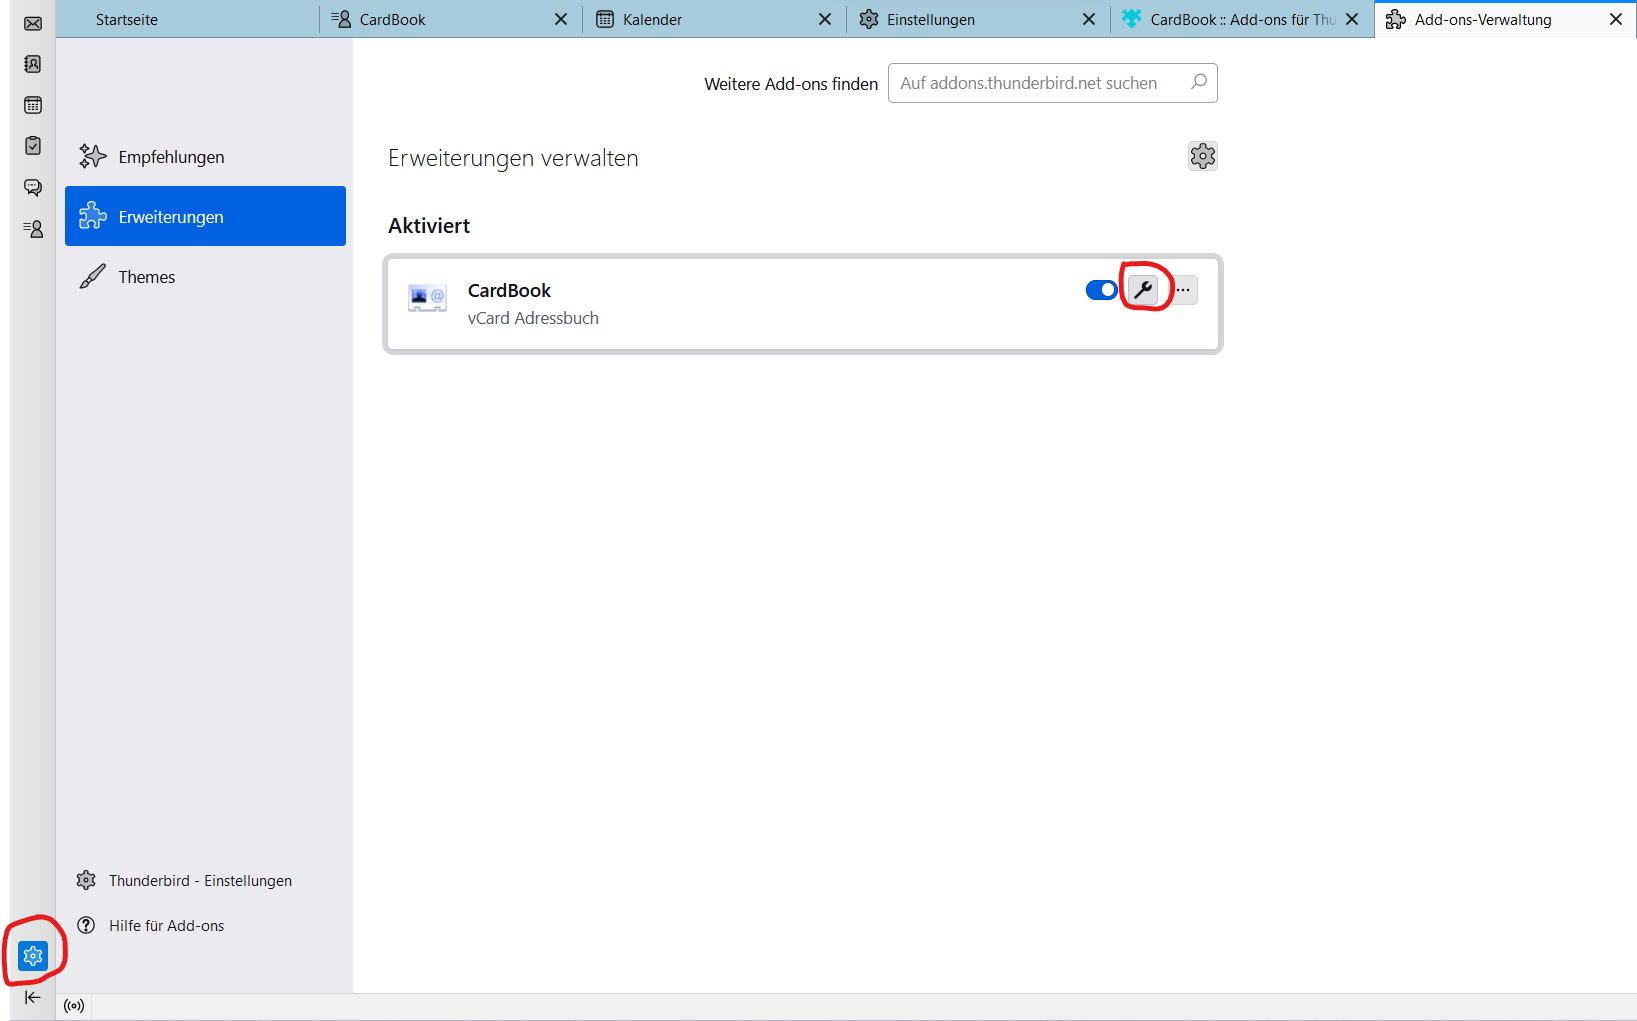Click Weitere Add-ons finden label
Viewport: 1637px width, 1021px height.
(791, 84)
